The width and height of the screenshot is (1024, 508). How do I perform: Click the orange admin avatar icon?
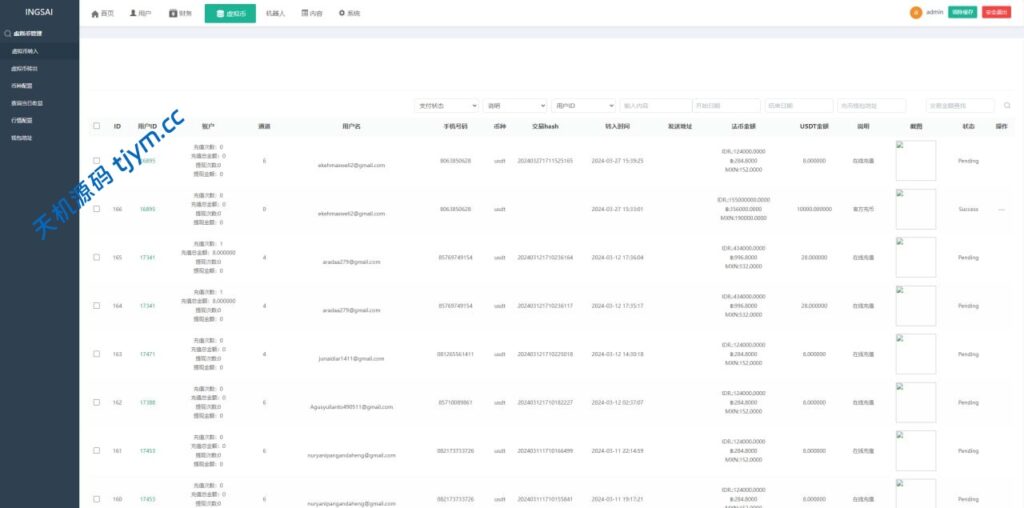[916, 13]
